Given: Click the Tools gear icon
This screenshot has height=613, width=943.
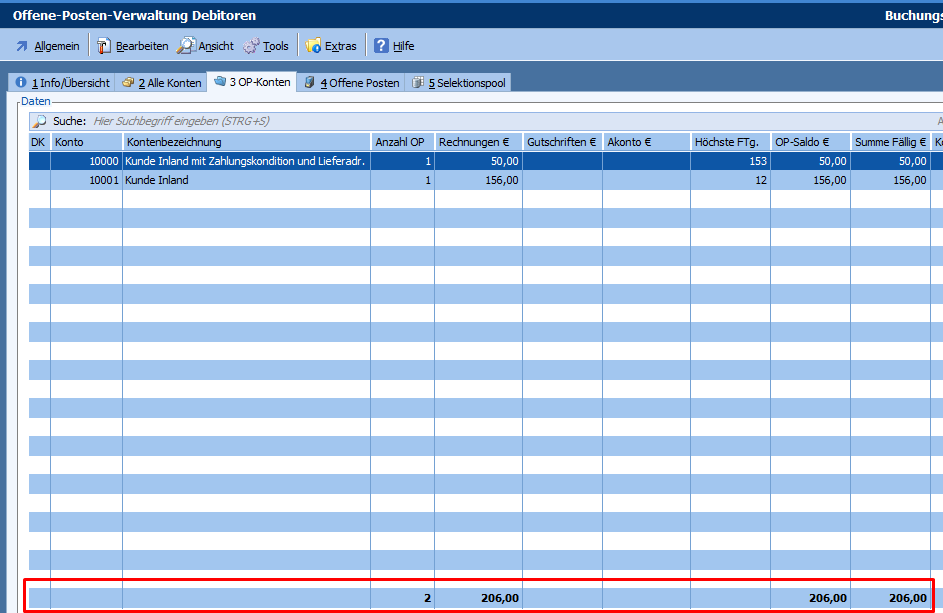Looking at the screenshot, I should [x=251, y=46].
